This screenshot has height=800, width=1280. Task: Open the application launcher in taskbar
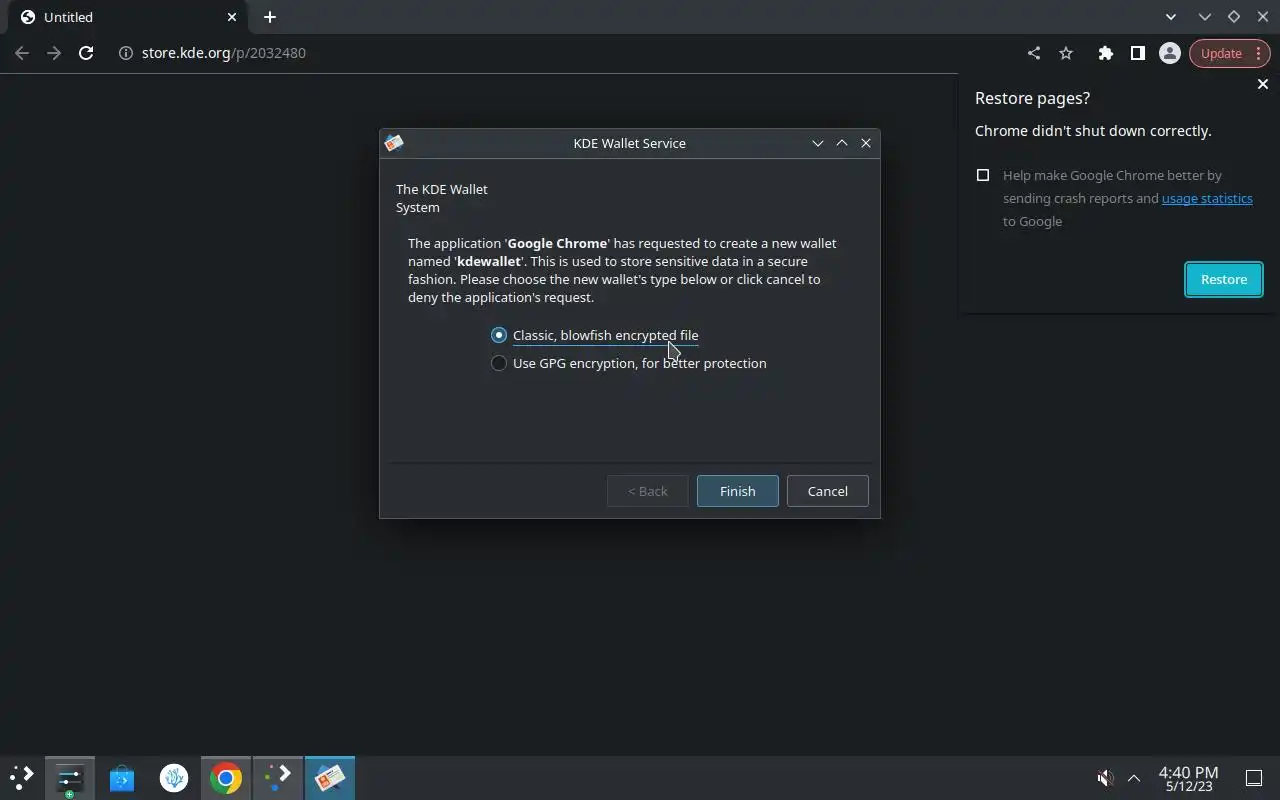pos(22,778)
